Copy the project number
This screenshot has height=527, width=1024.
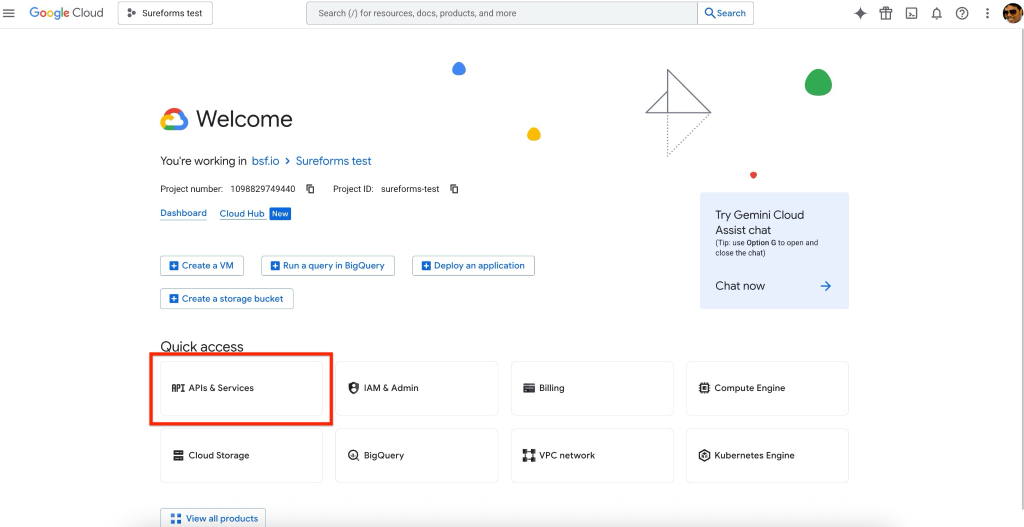pyautogui.click(x=311, y=189)
